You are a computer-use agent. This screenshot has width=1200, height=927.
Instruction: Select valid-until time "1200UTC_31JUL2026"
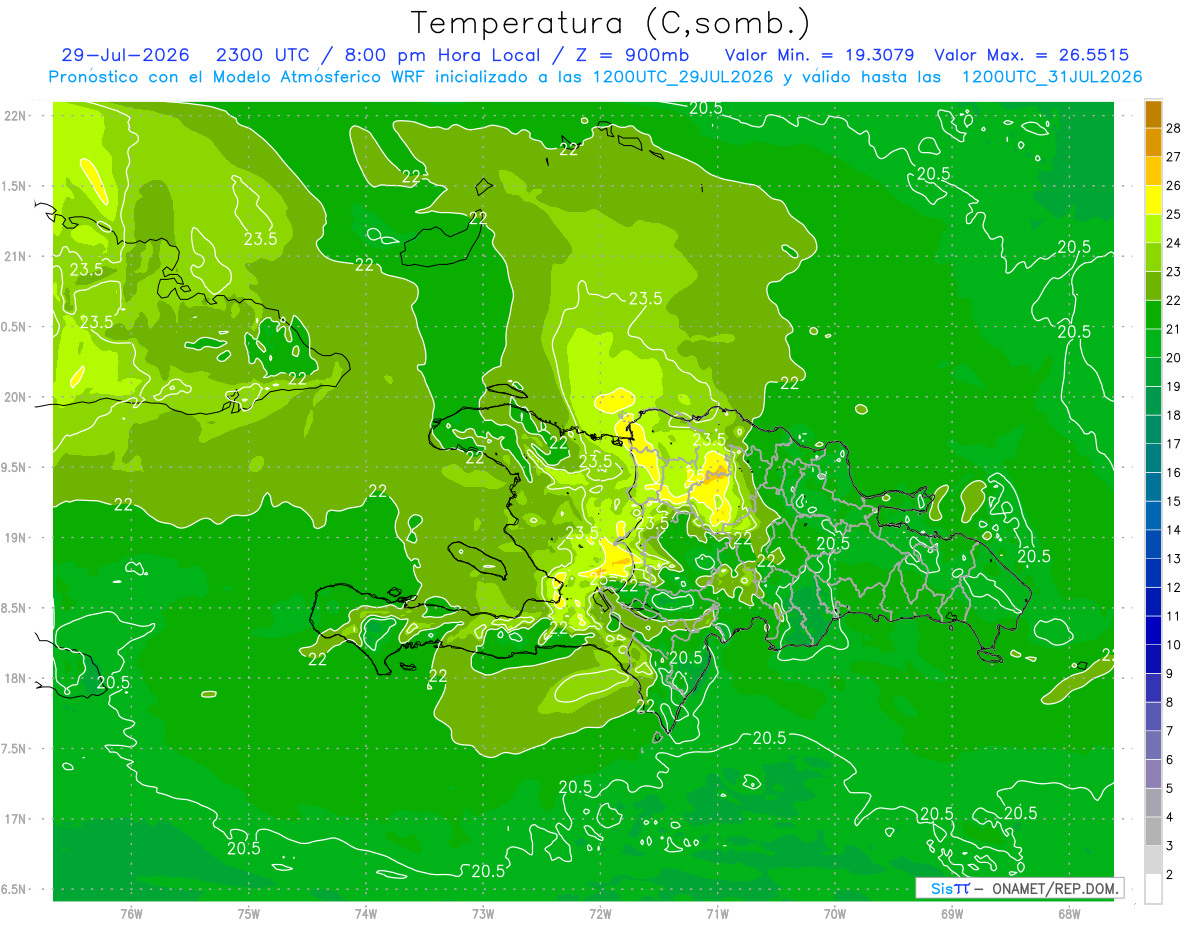pyautogui.click(x=1051, y=77)
